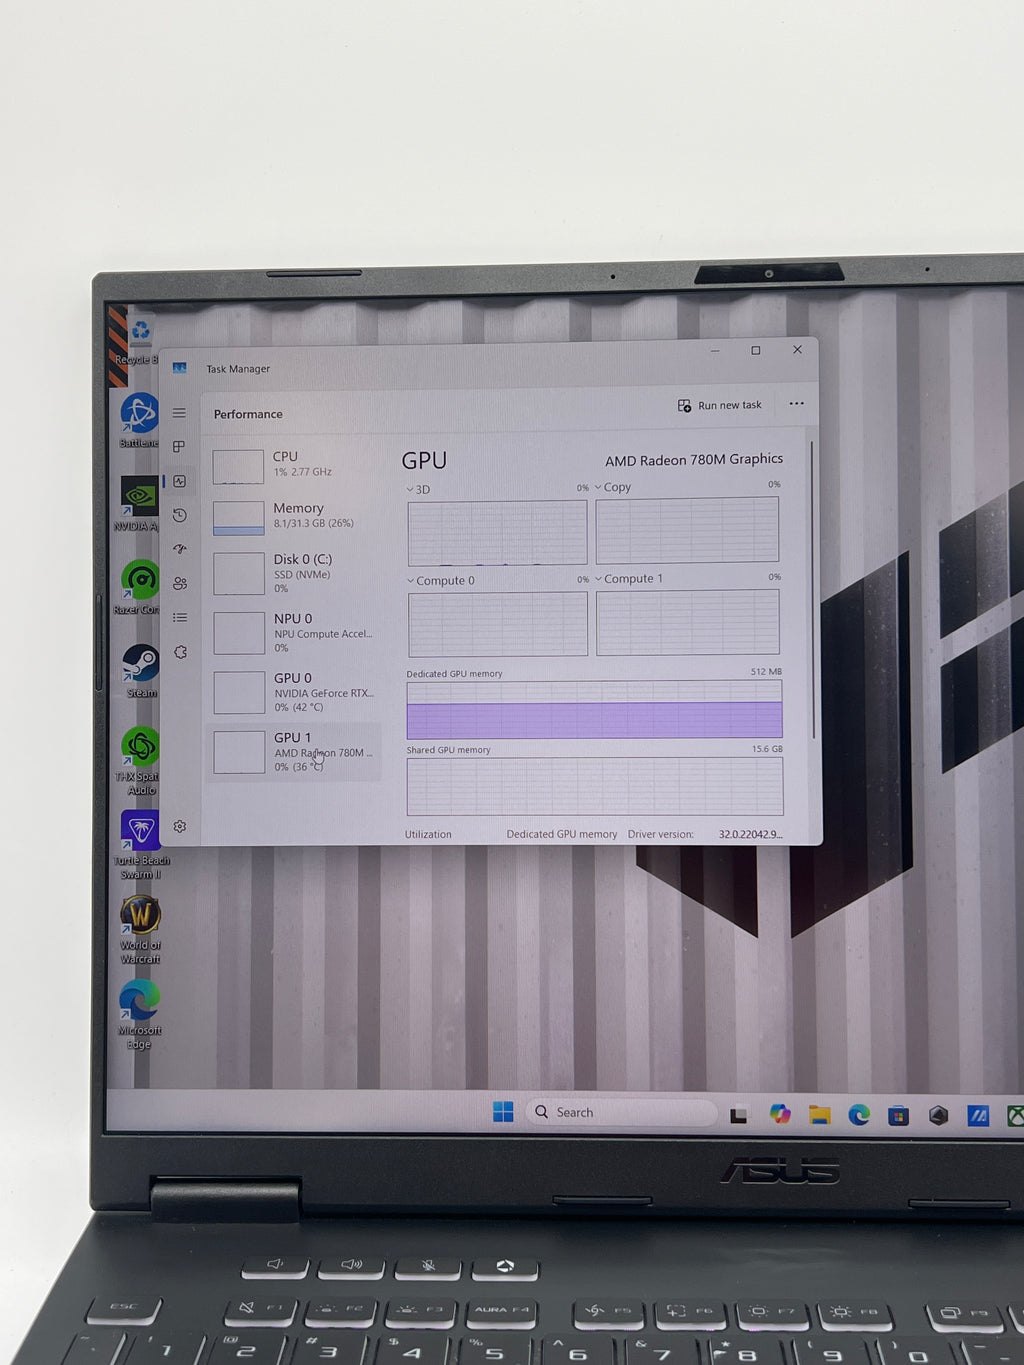Open the Task Manager hamburger navigation menu
Screen dimensions: 1024x1365
click(x=179, y=413)
